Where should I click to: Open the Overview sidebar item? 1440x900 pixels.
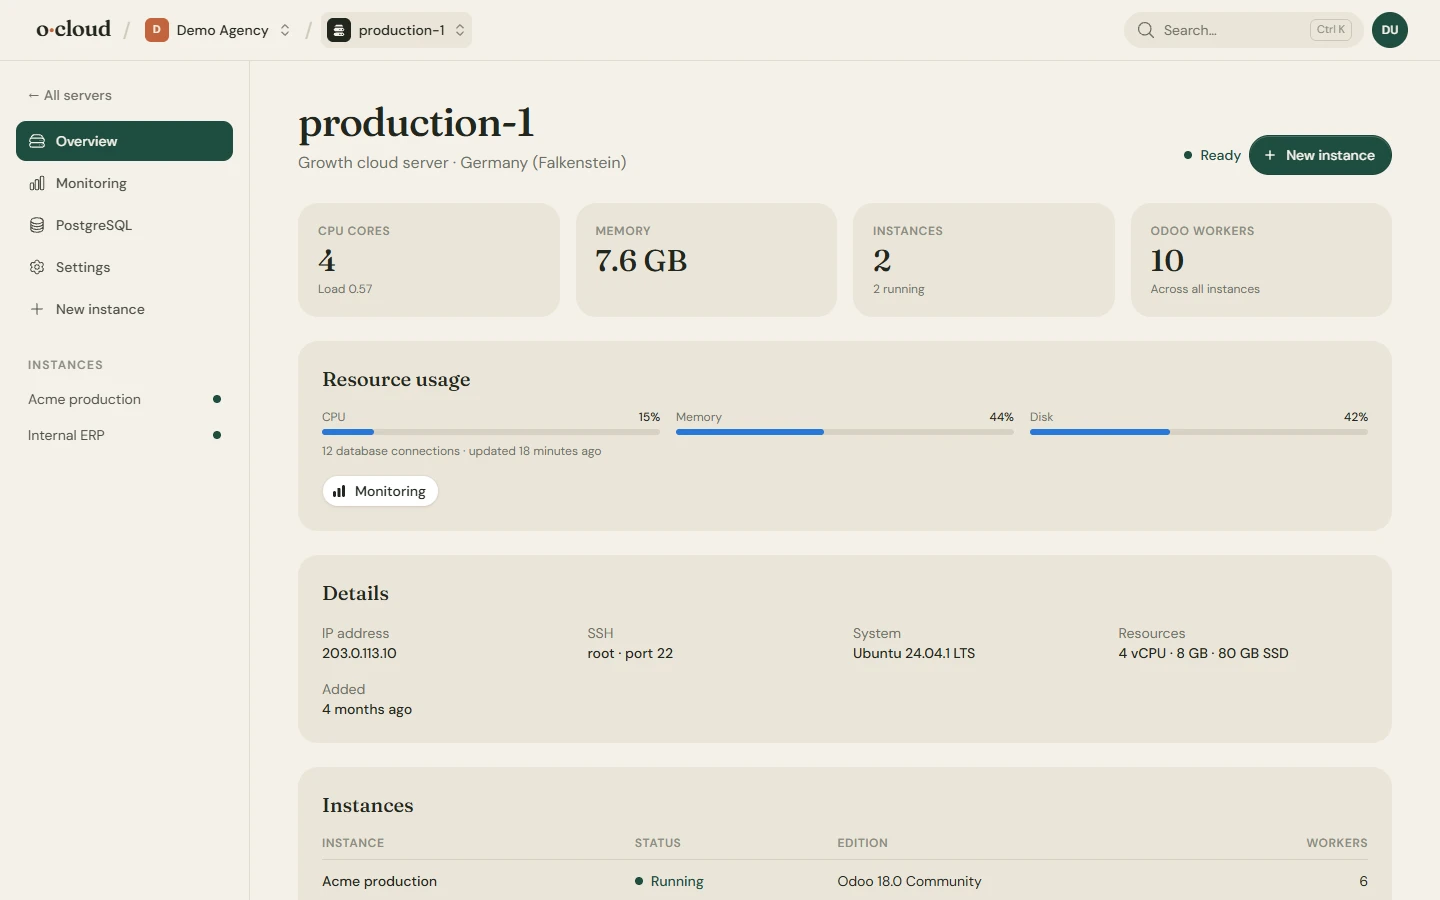(124, 141)
